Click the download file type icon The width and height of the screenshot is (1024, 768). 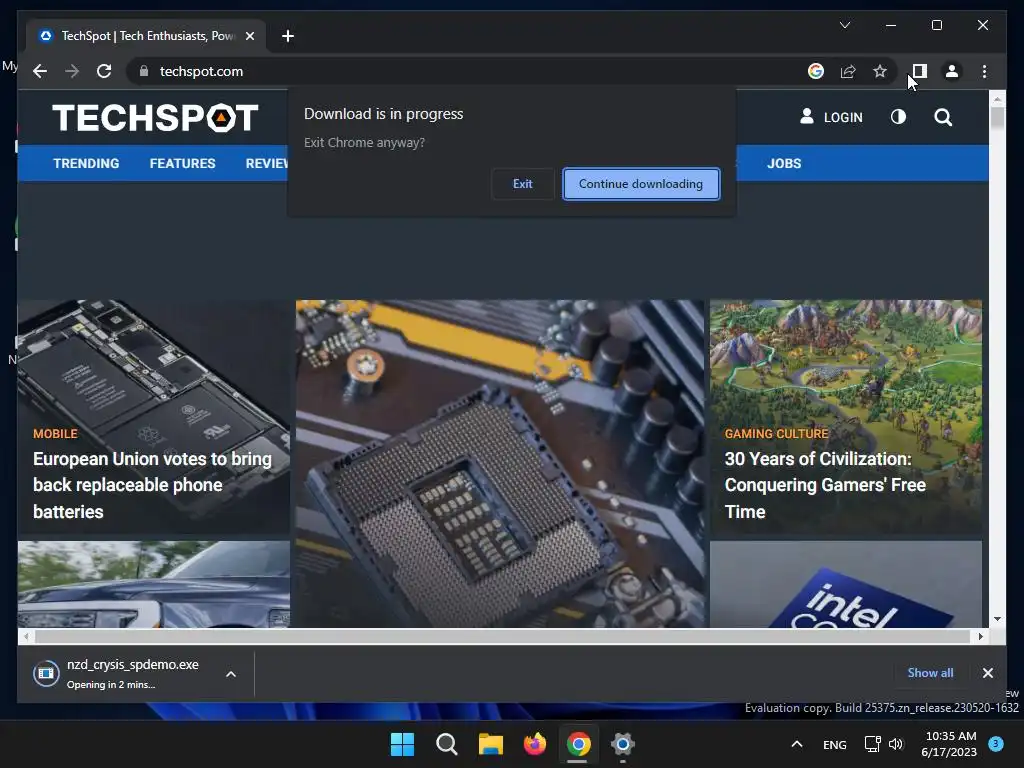[x=46, y=673]
